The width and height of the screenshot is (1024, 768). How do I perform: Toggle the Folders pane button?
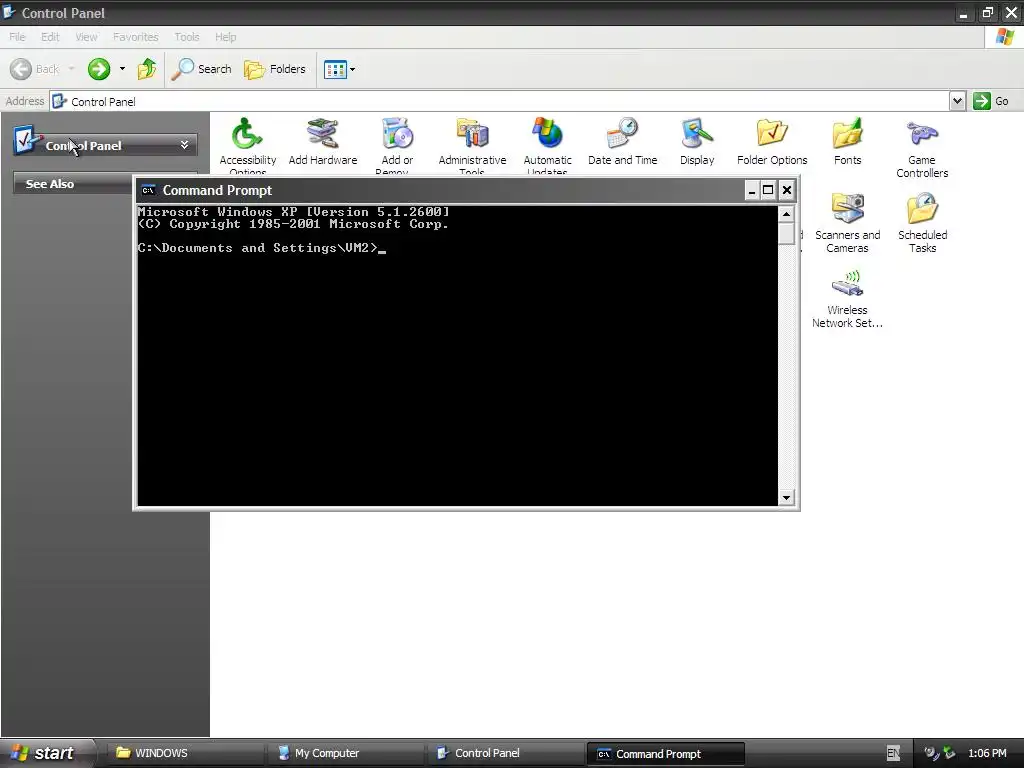[275, 69]
